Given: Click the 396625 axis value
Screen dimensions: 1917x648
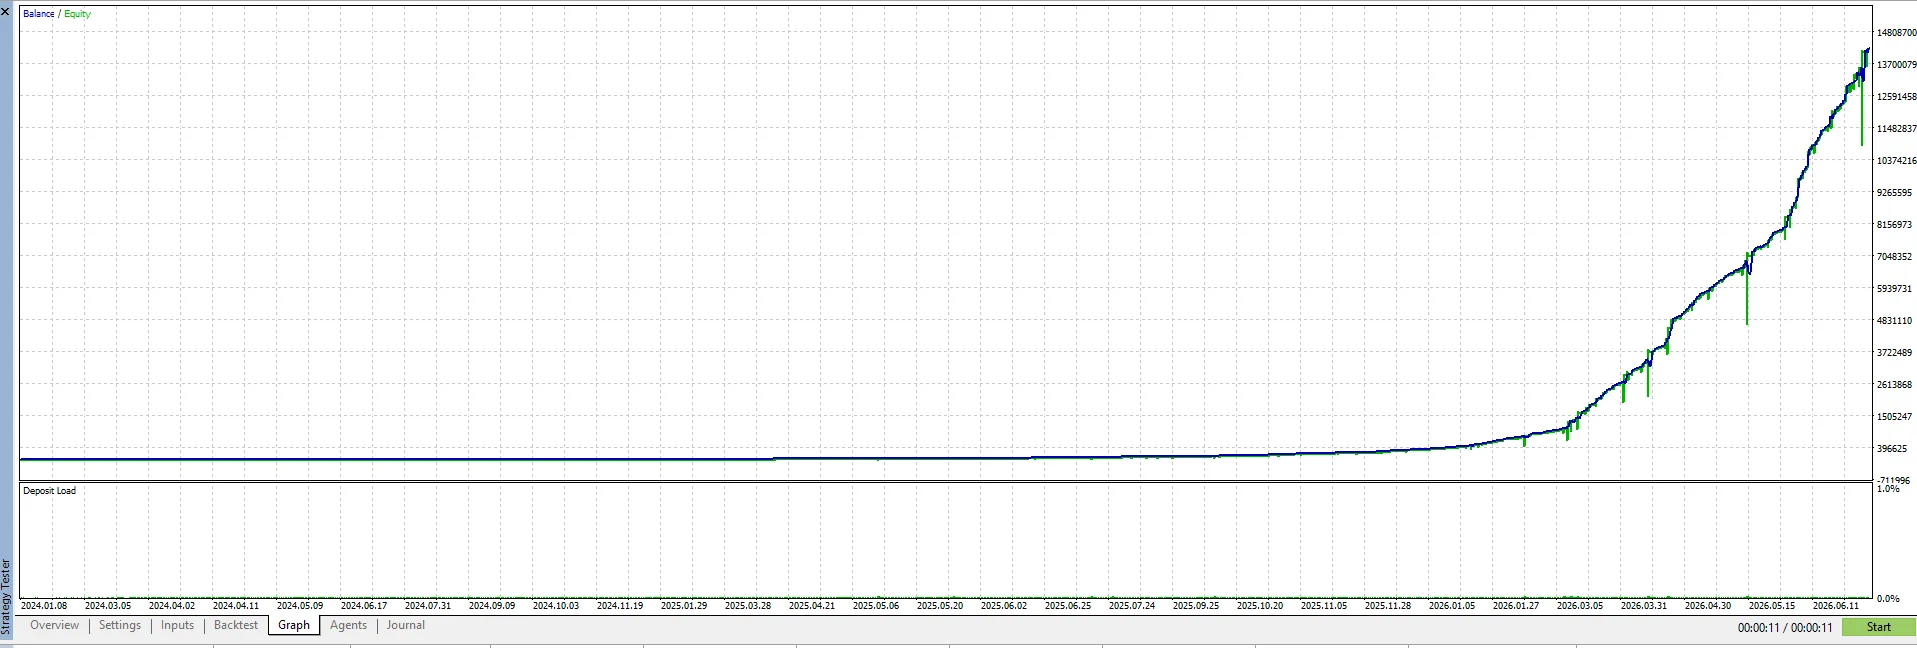Looking at the screenshot, I should 1892,449.
